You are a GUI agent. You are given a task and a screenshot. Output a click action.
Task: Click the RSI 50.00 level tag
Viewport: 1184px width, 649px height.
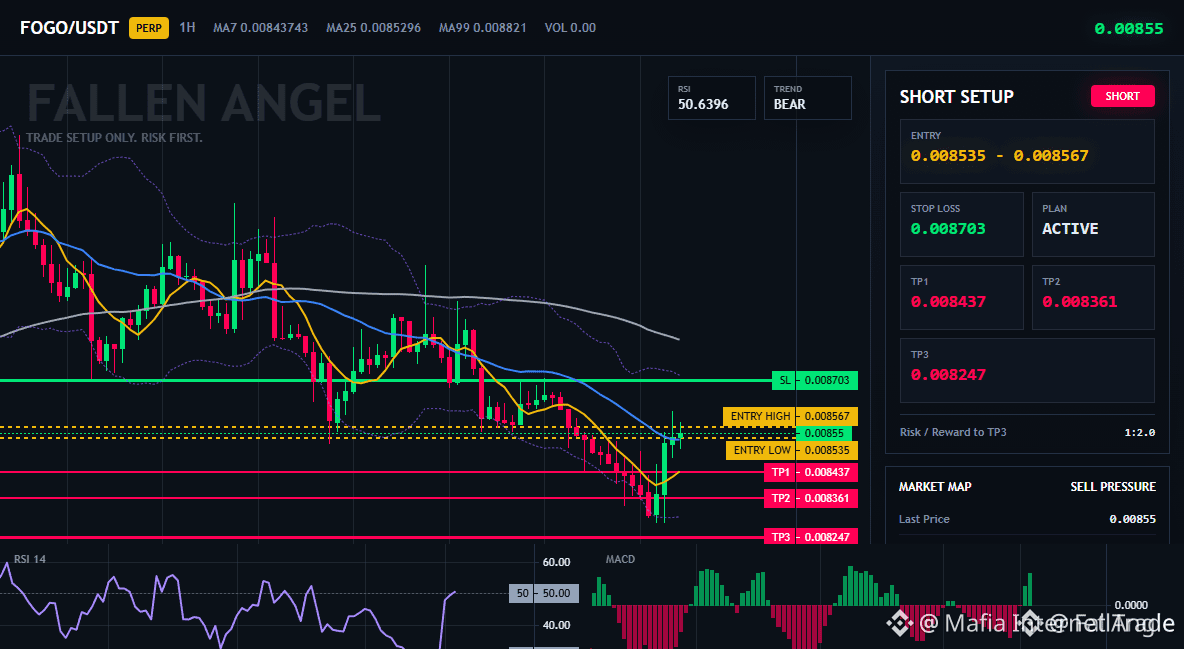[544, 593]
